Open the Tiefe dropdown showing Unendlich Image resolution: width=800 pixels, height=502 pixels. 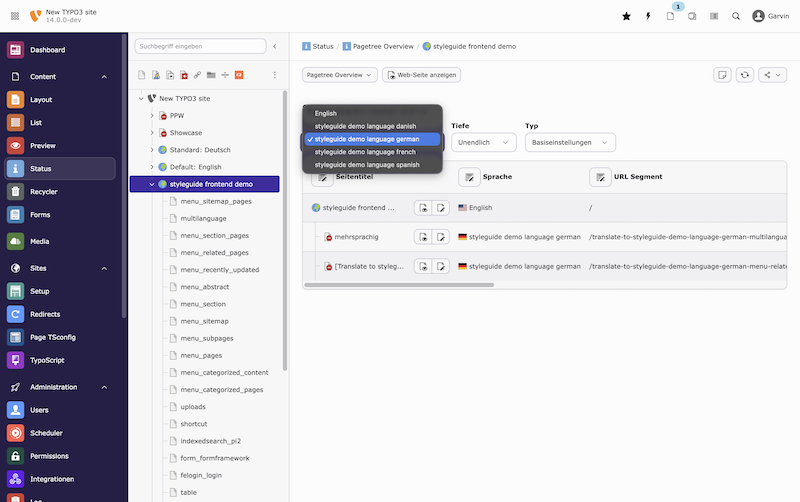coord(483,143)
